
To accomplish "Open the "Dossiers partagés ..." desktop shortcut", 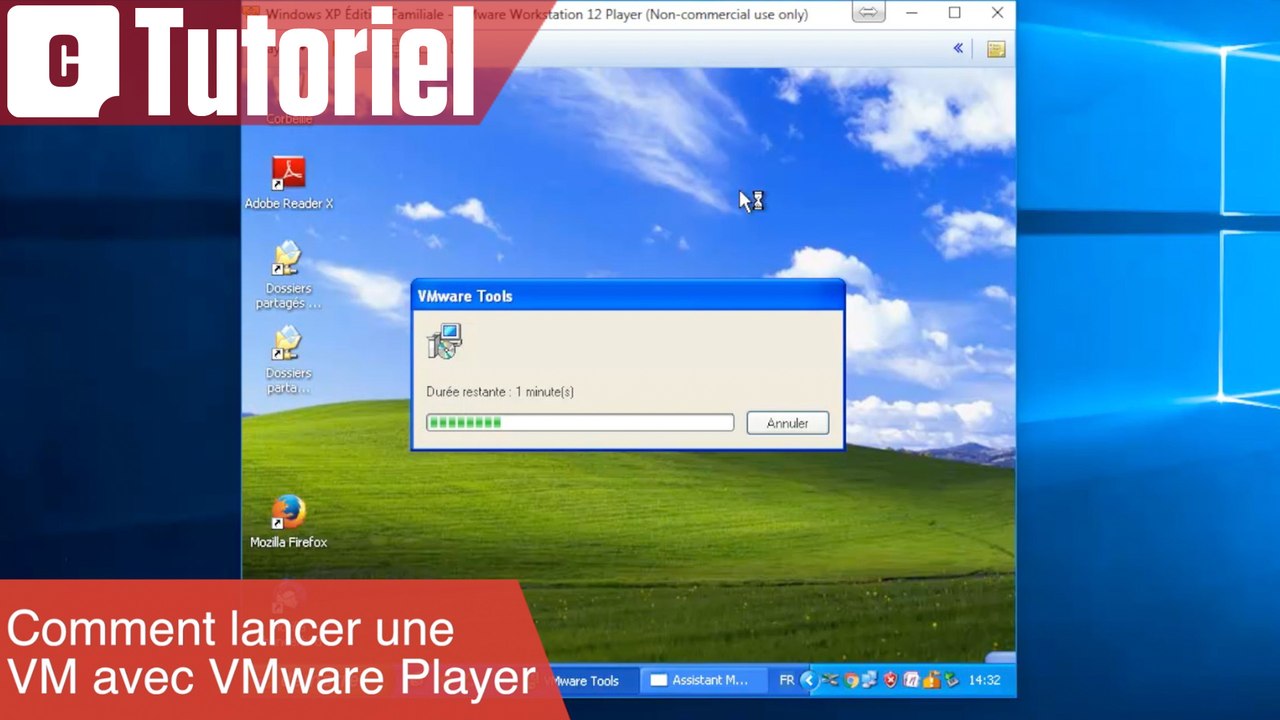I will (x=288, y=275).
